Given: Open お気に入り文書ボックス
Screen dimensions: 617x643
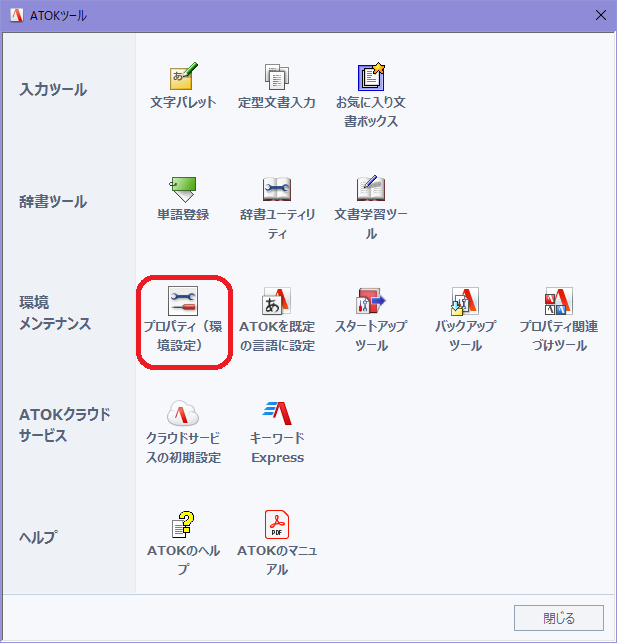Looking at the screenshot, I should pyautogui.click(x=371, y=95).
